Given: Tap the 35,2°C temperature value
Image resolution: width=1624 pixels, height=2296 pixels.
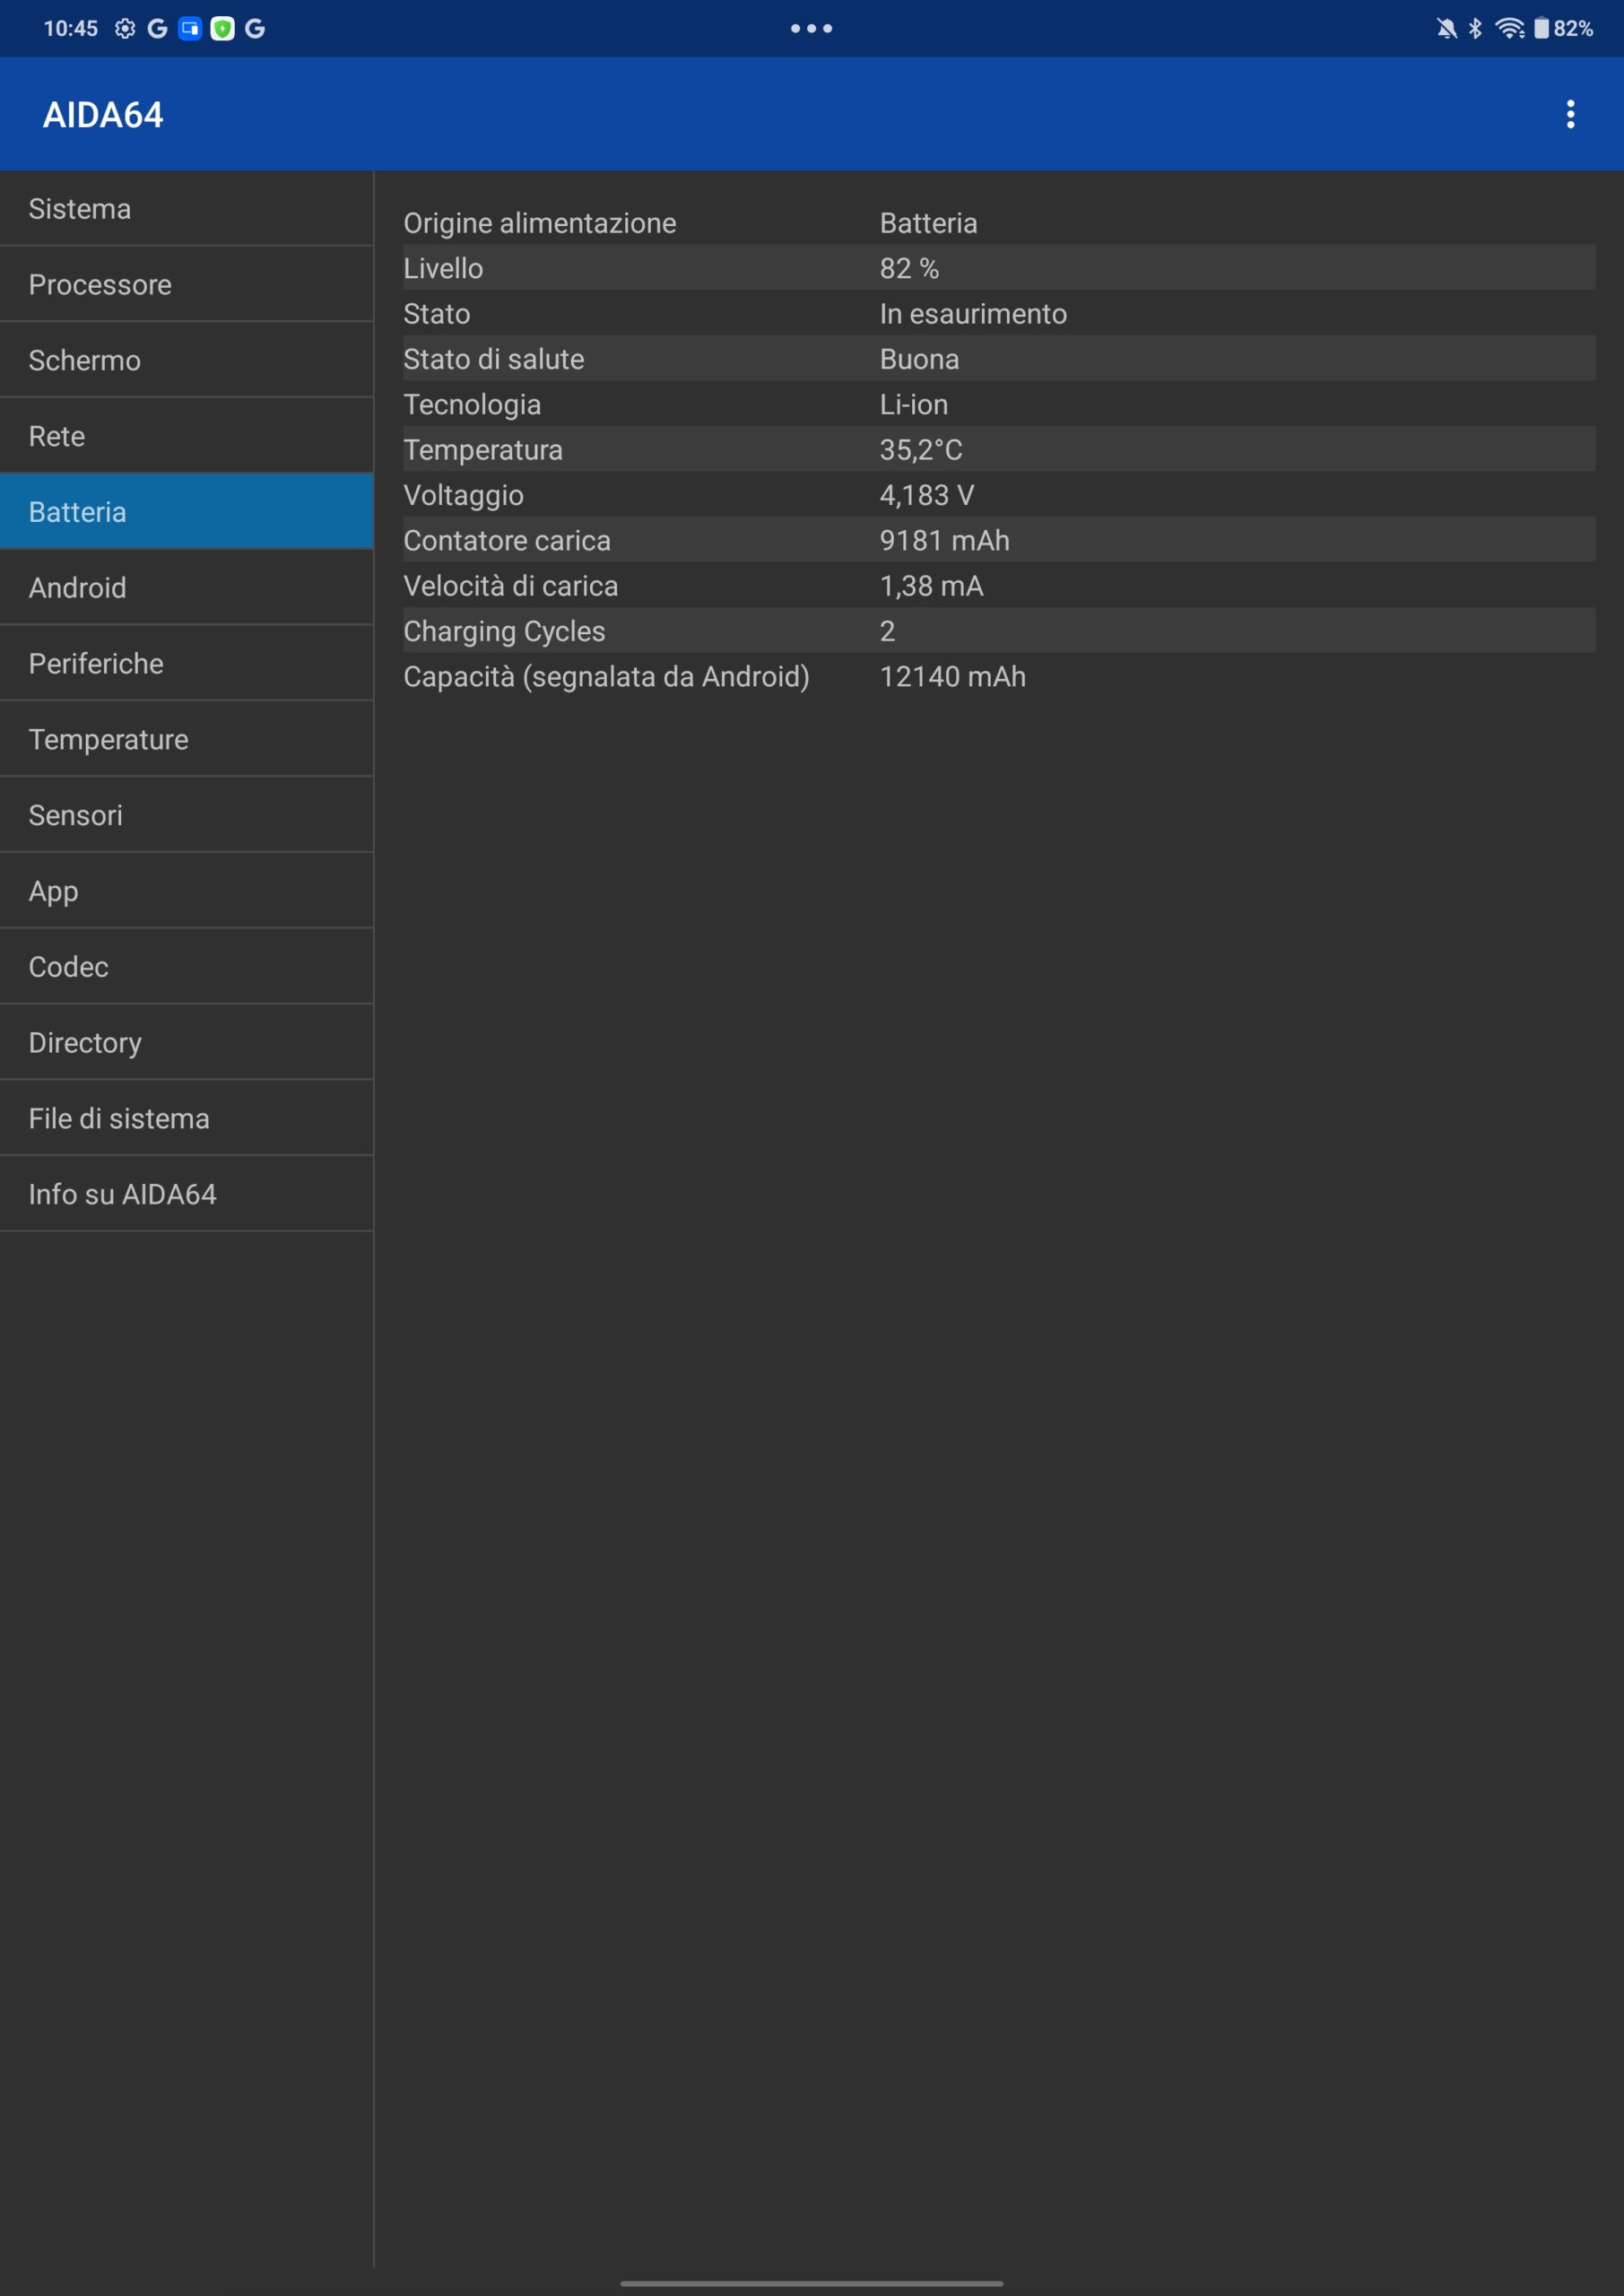Looking at the screenshot, I should pyautogui.click(x=921, y=450).
